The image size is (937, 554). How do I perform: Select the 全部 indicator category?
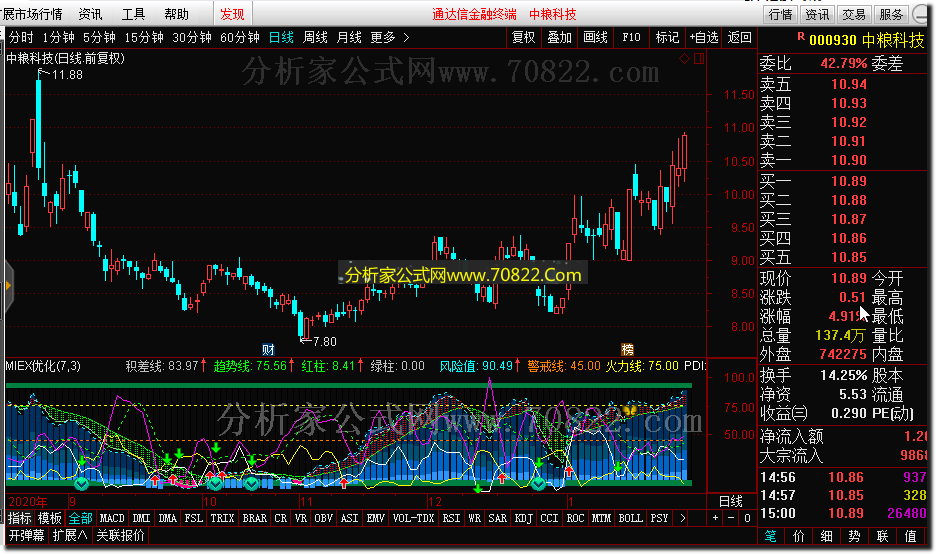pos(80,518)
